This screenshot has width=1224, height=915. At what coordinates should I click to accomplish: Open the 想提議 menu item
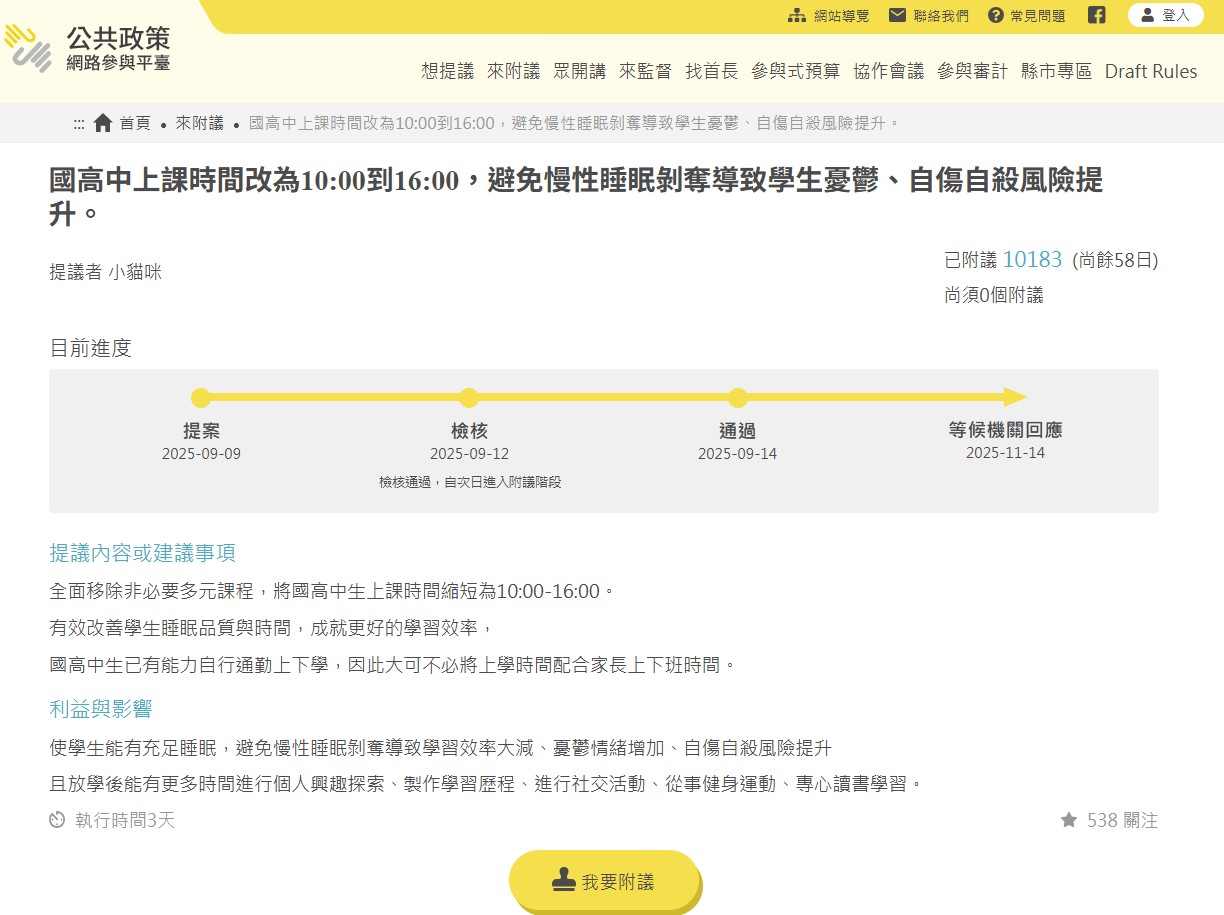coord(447,71)
